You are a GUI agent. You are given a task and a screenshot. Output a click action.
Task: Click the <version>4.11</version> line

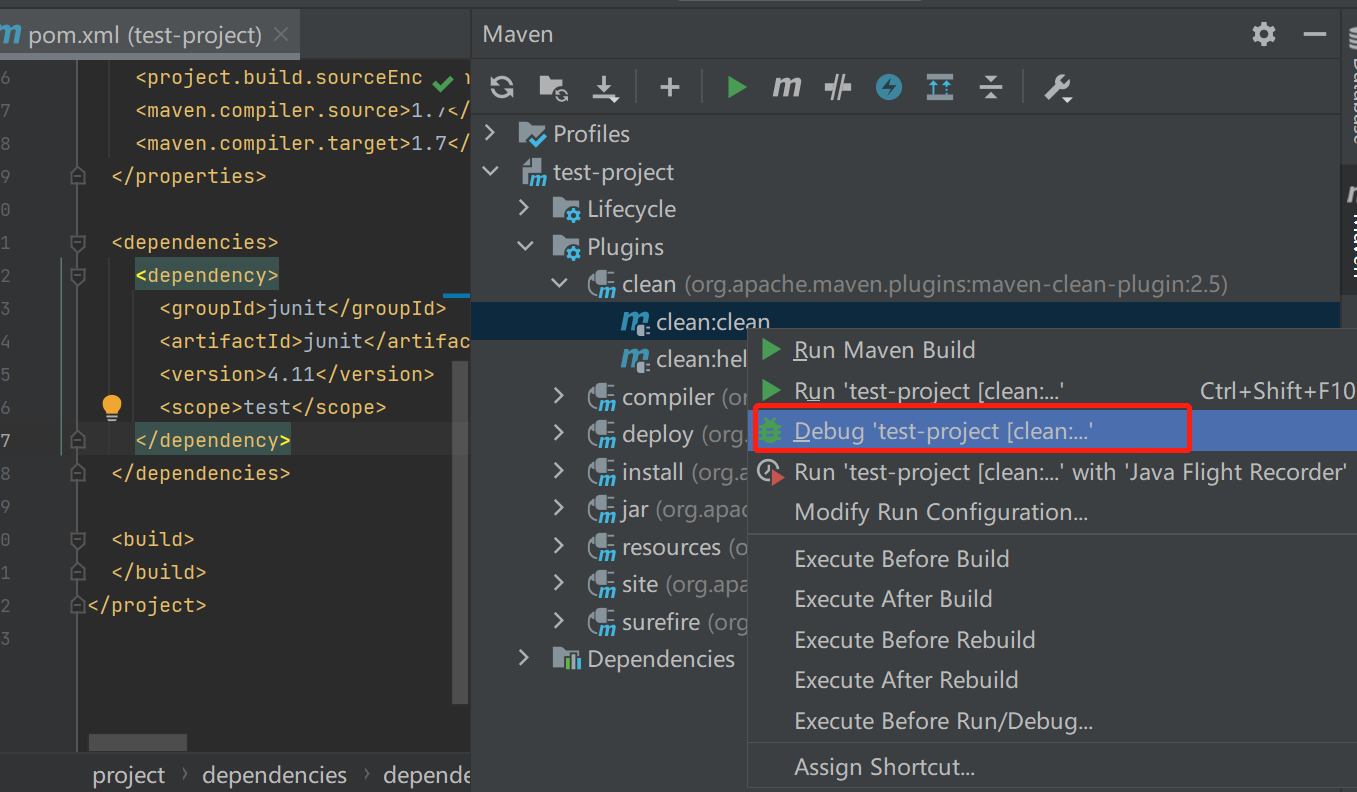click(x=297, y=374)
